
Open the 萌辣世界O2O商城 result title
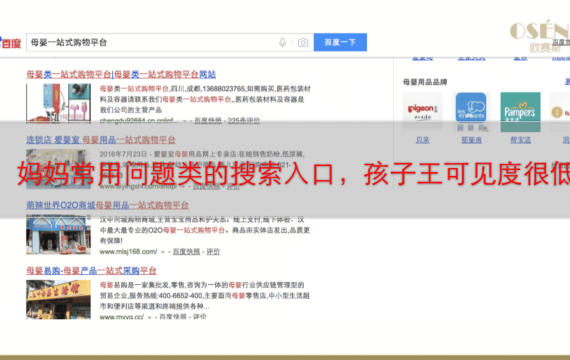107,205
